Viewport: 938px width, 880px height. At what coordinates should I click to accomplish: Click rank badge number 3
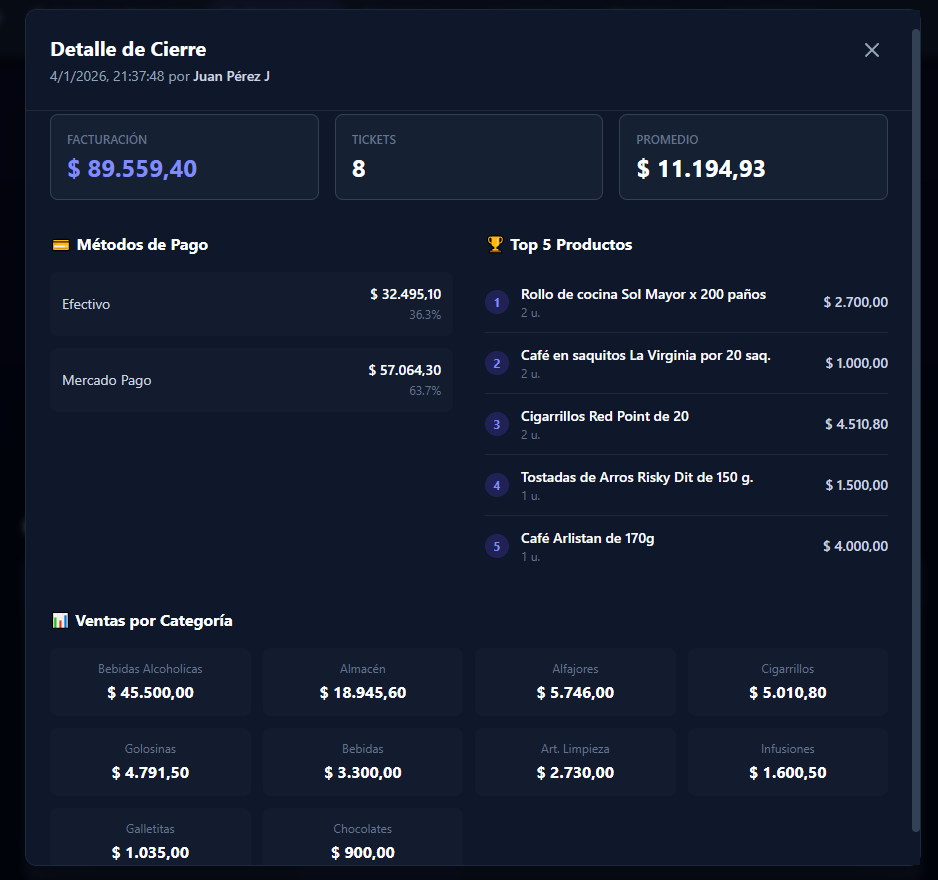tap(497, 424)
